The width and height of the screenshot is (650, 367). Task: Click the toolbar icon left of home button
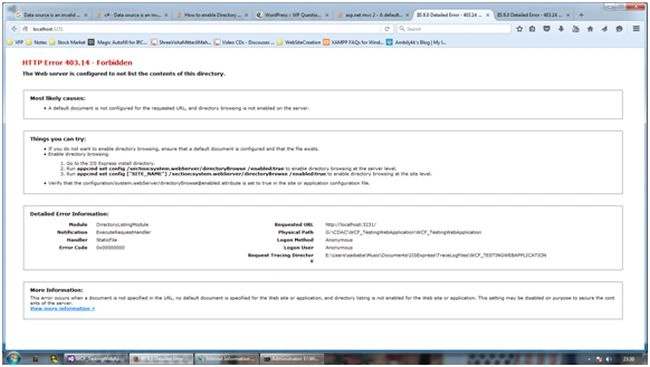[576, 29]
